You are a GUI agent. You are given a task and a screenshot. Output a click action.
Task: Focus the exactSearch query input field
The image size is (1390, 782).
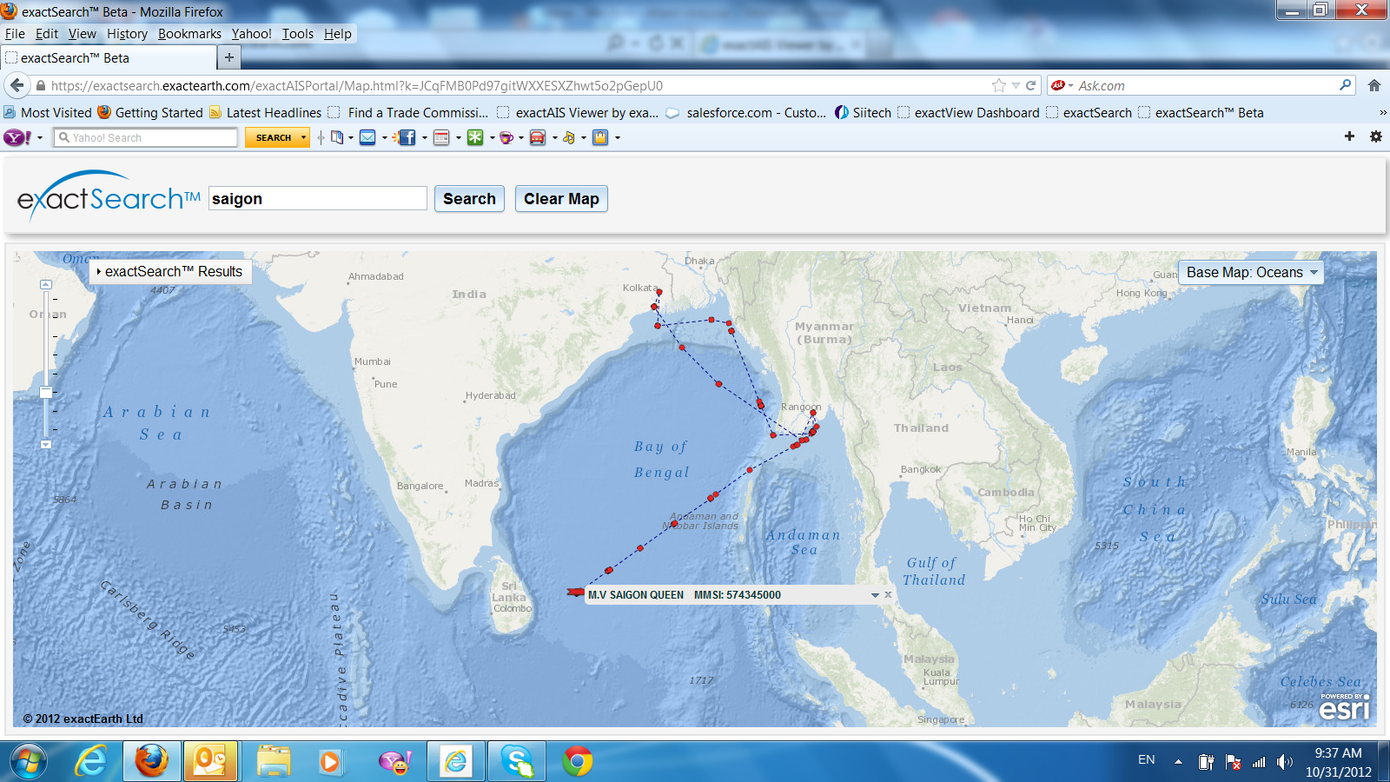coord(317,199)
